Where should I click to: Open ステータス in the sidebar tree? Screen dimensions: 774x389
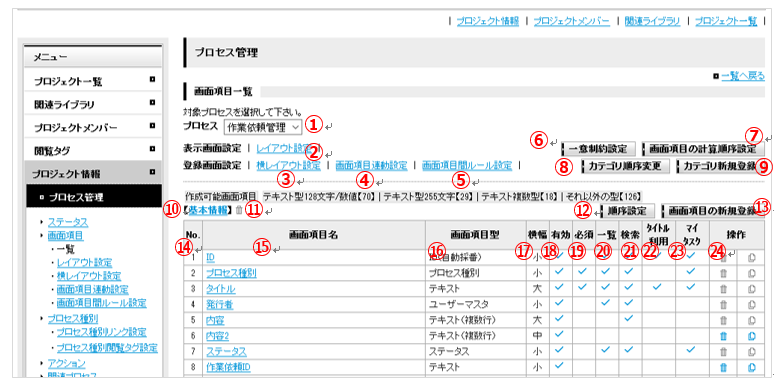68,221
